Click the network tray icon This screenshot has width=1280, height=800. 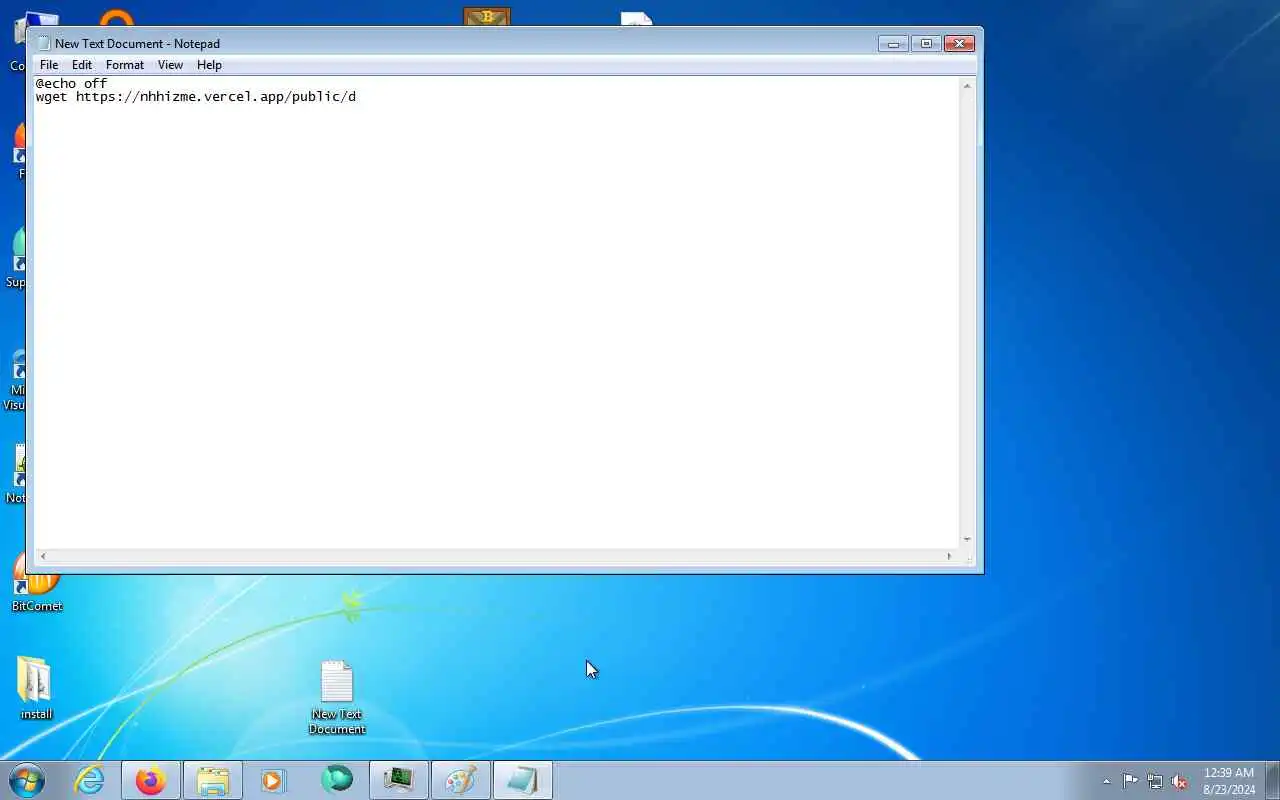(1155, 781)
